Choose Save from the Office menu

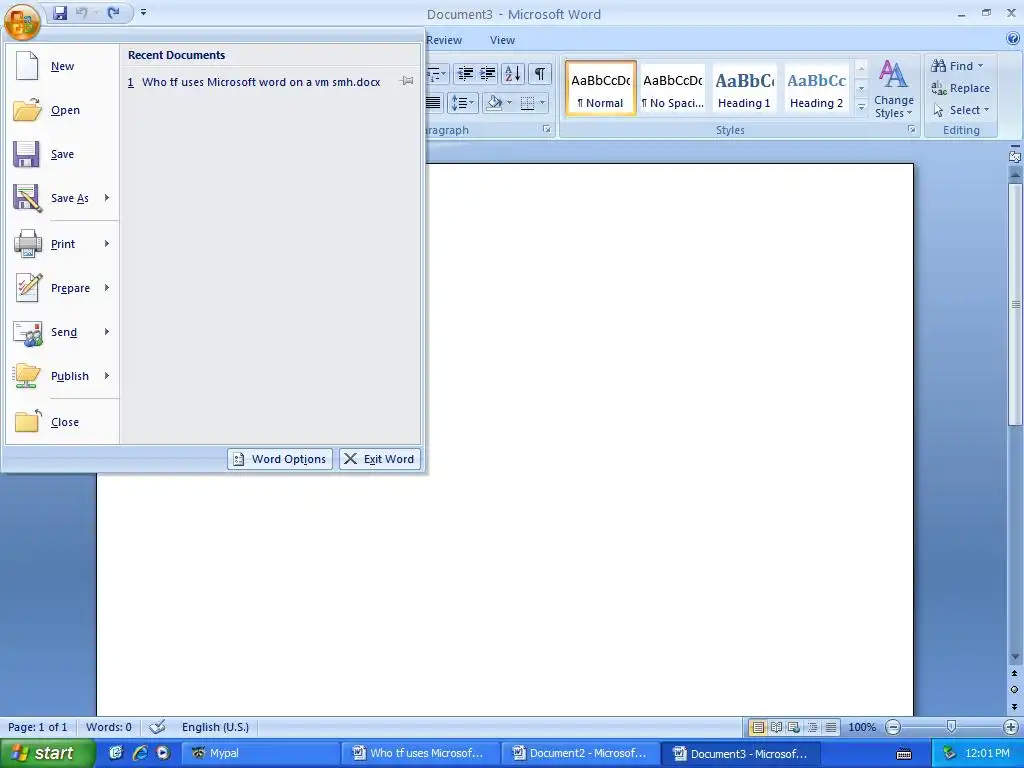[62, 154]
